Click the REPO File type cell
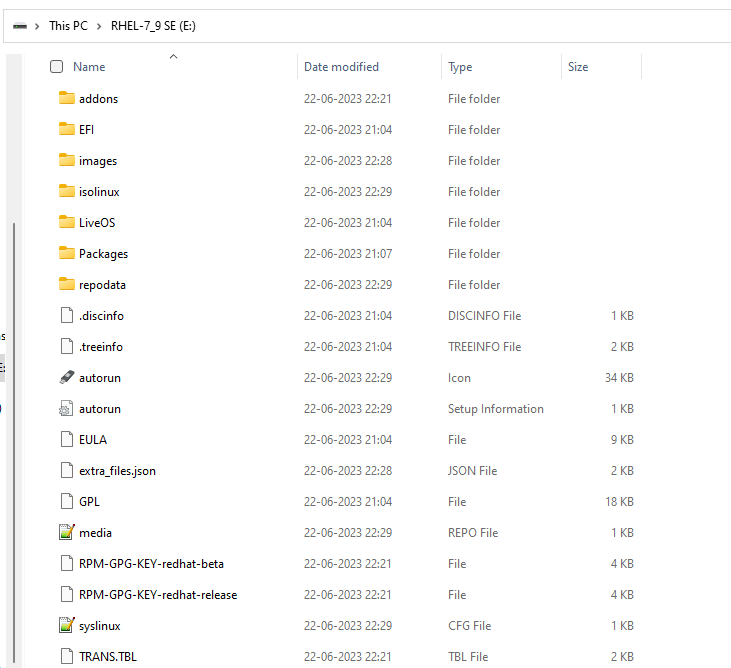 coord(473,533)
